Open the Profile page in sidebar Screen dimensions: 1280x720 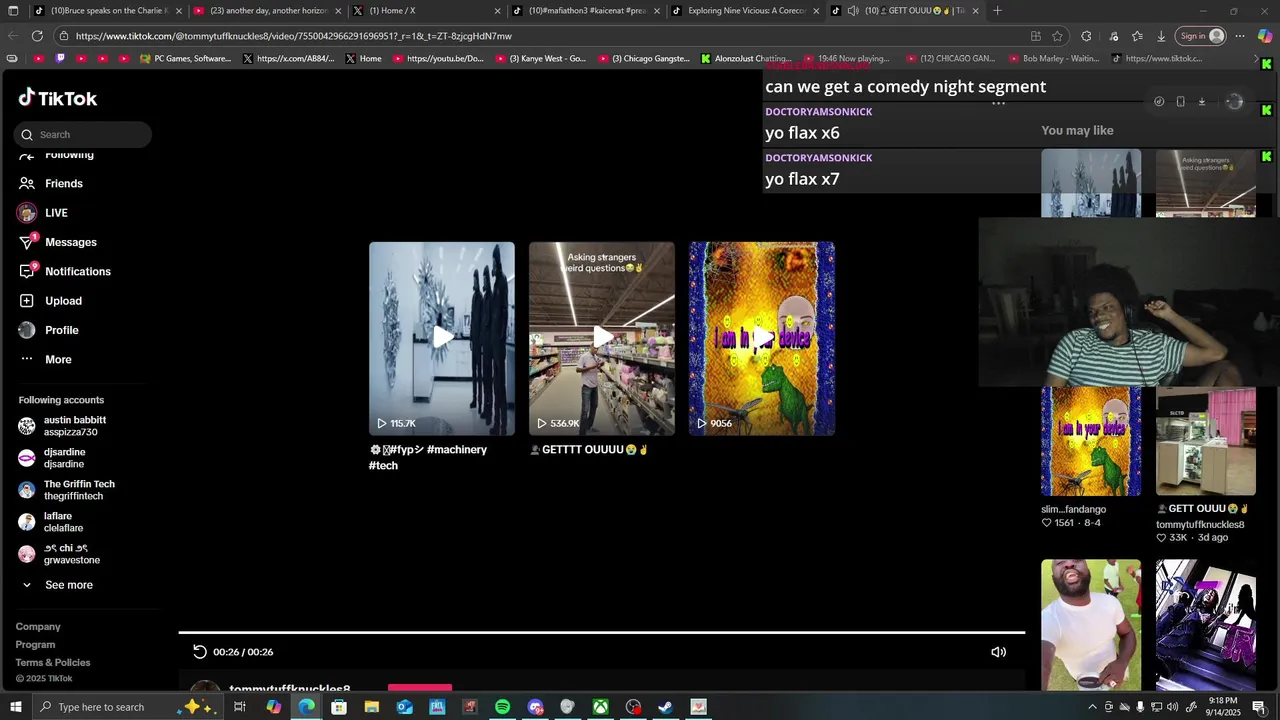[48, 330]
